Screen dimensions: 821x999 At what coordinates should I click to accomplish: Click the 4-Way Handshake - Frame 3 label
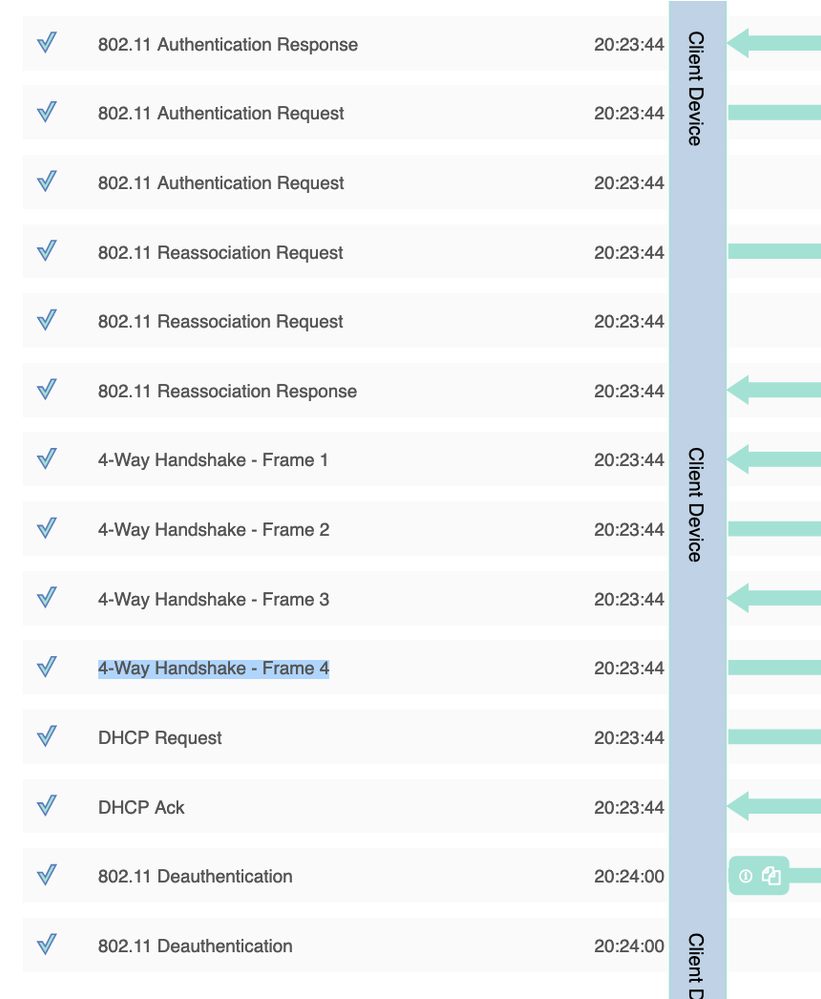213,600
